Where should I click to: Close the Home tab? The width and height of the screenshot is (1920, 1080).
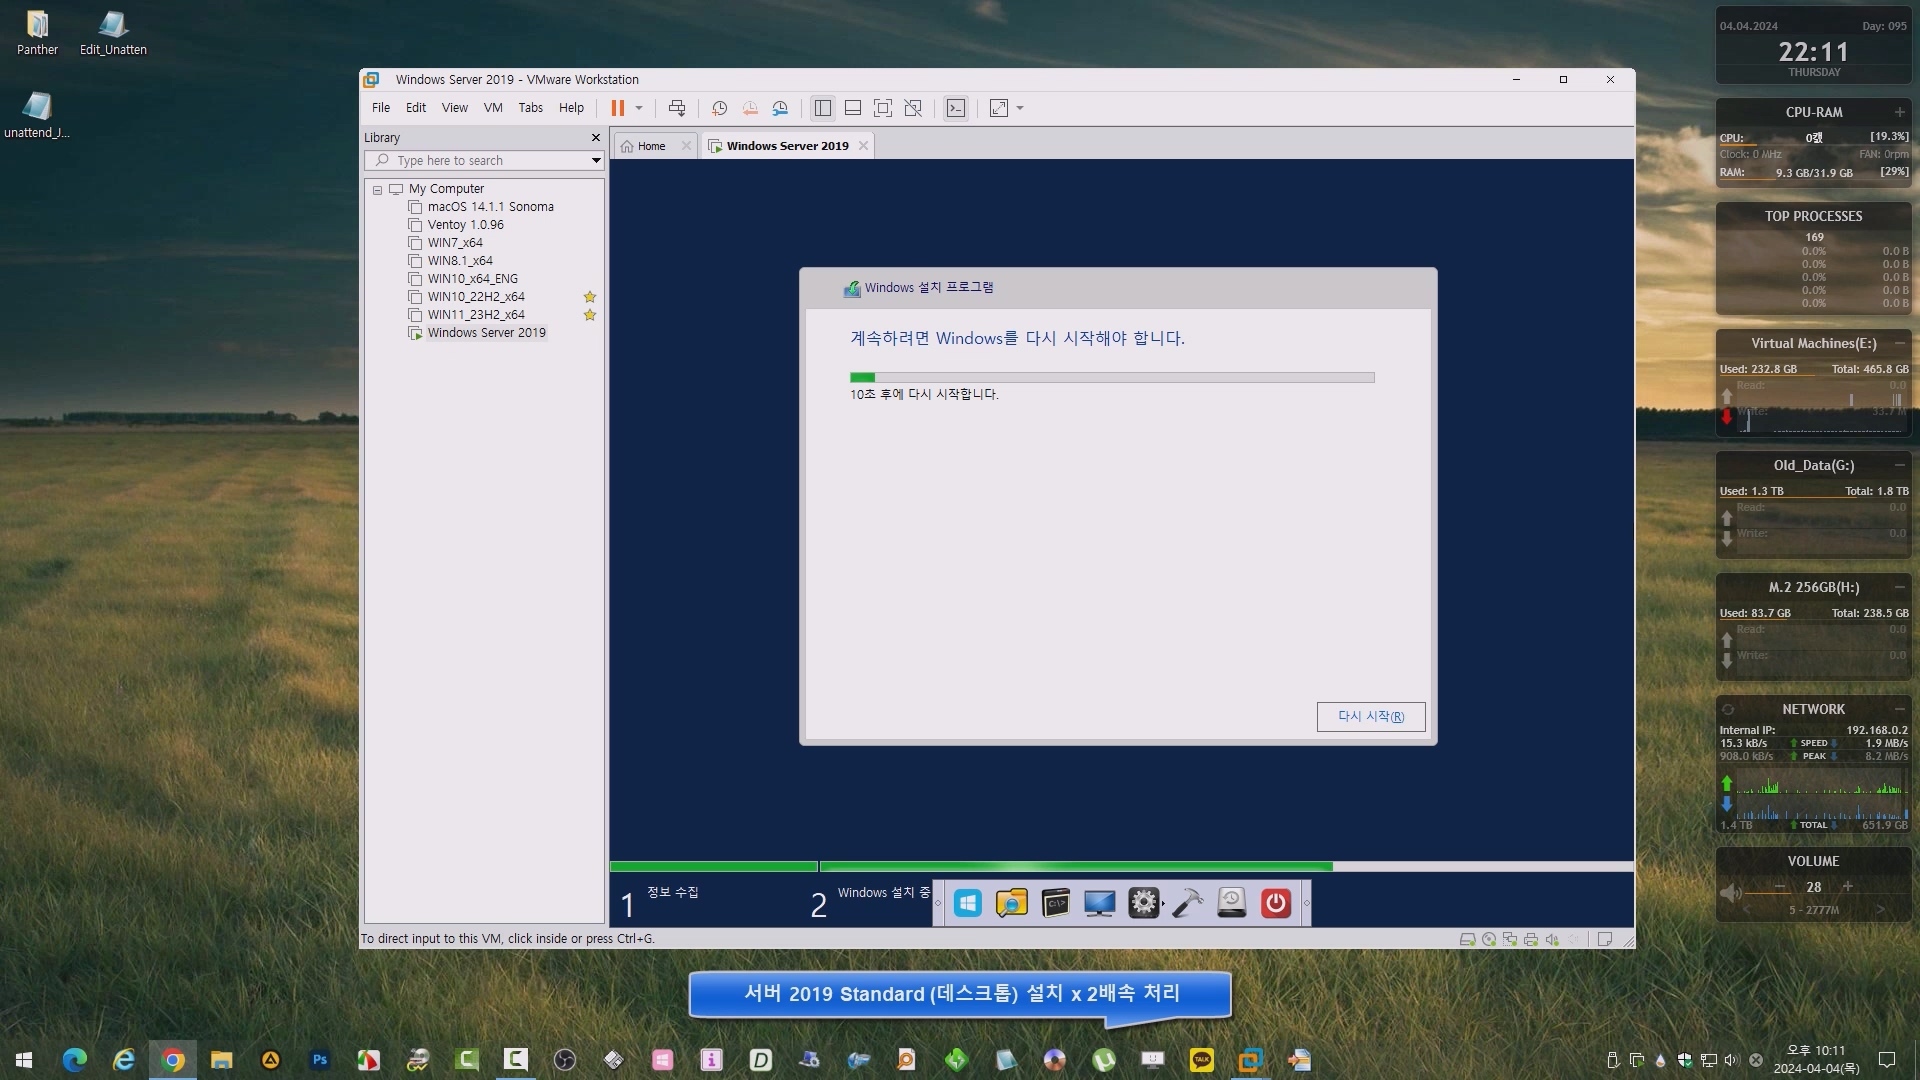[686, 146]
